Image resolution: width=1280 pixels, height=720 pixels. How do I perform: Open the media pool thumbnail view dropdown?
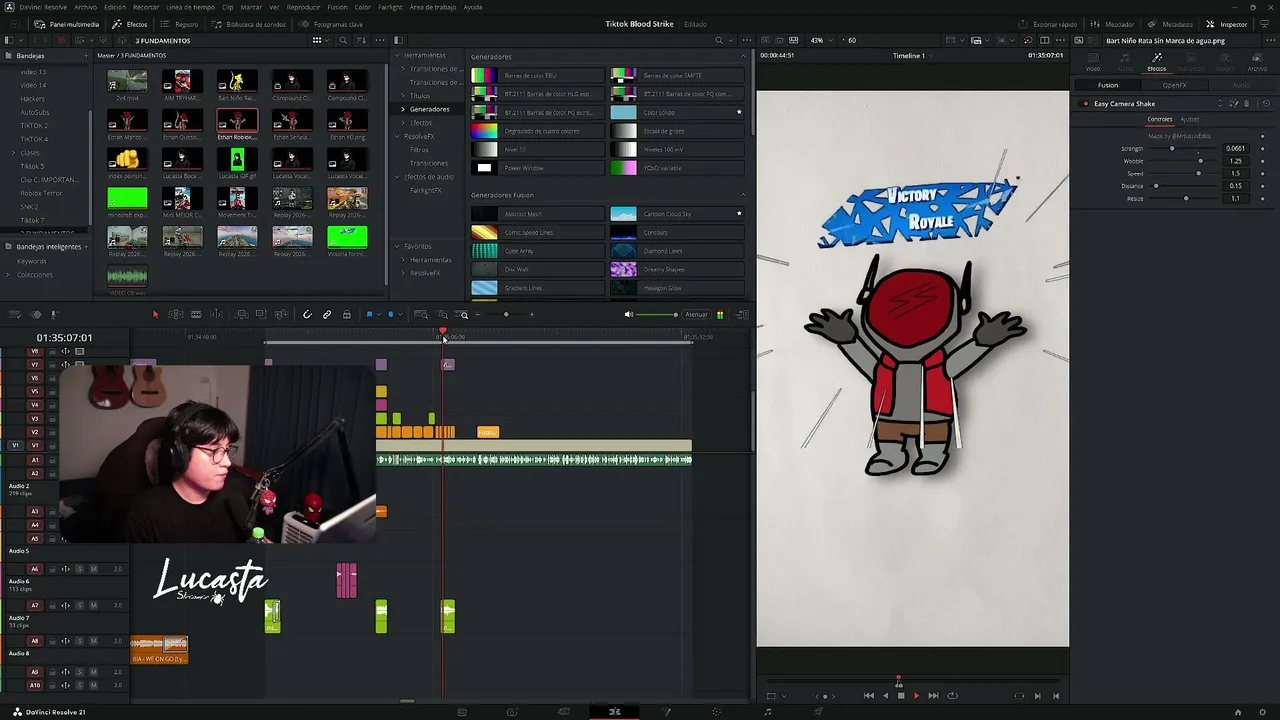pyautogui.click(x=319, y=41)
